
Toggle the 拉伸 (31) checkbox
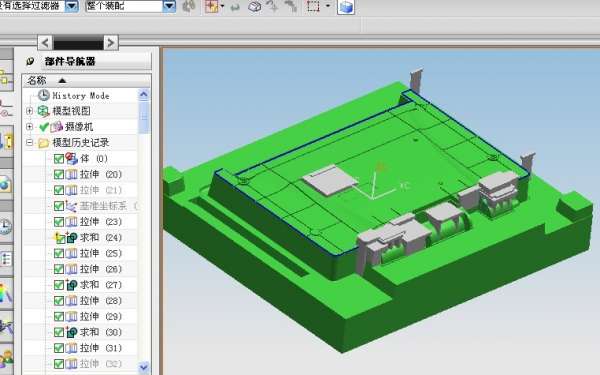[59, 348]
